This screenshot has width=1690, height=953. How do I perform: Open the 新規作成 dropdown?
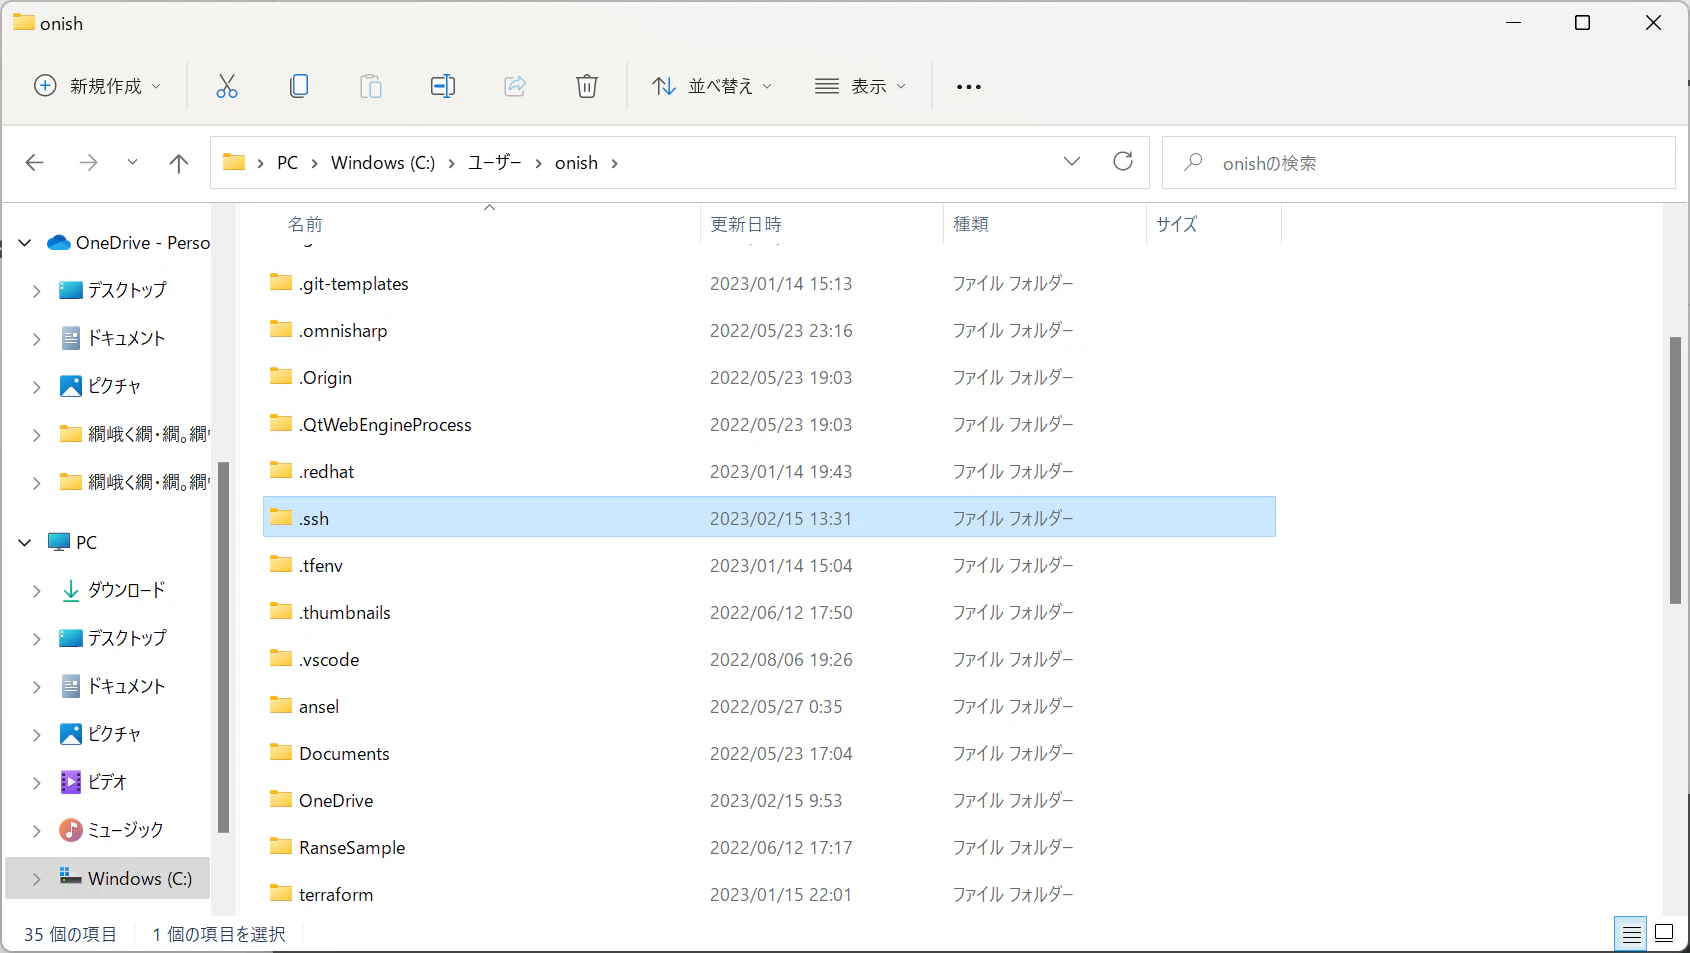pos(97,86)
